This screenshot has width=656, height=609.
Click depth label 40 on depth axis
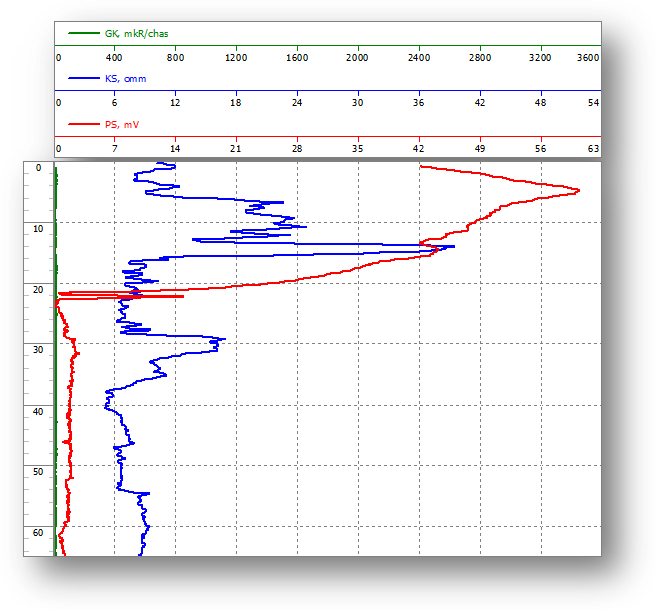pyautogui.click(x=38, y=412)
